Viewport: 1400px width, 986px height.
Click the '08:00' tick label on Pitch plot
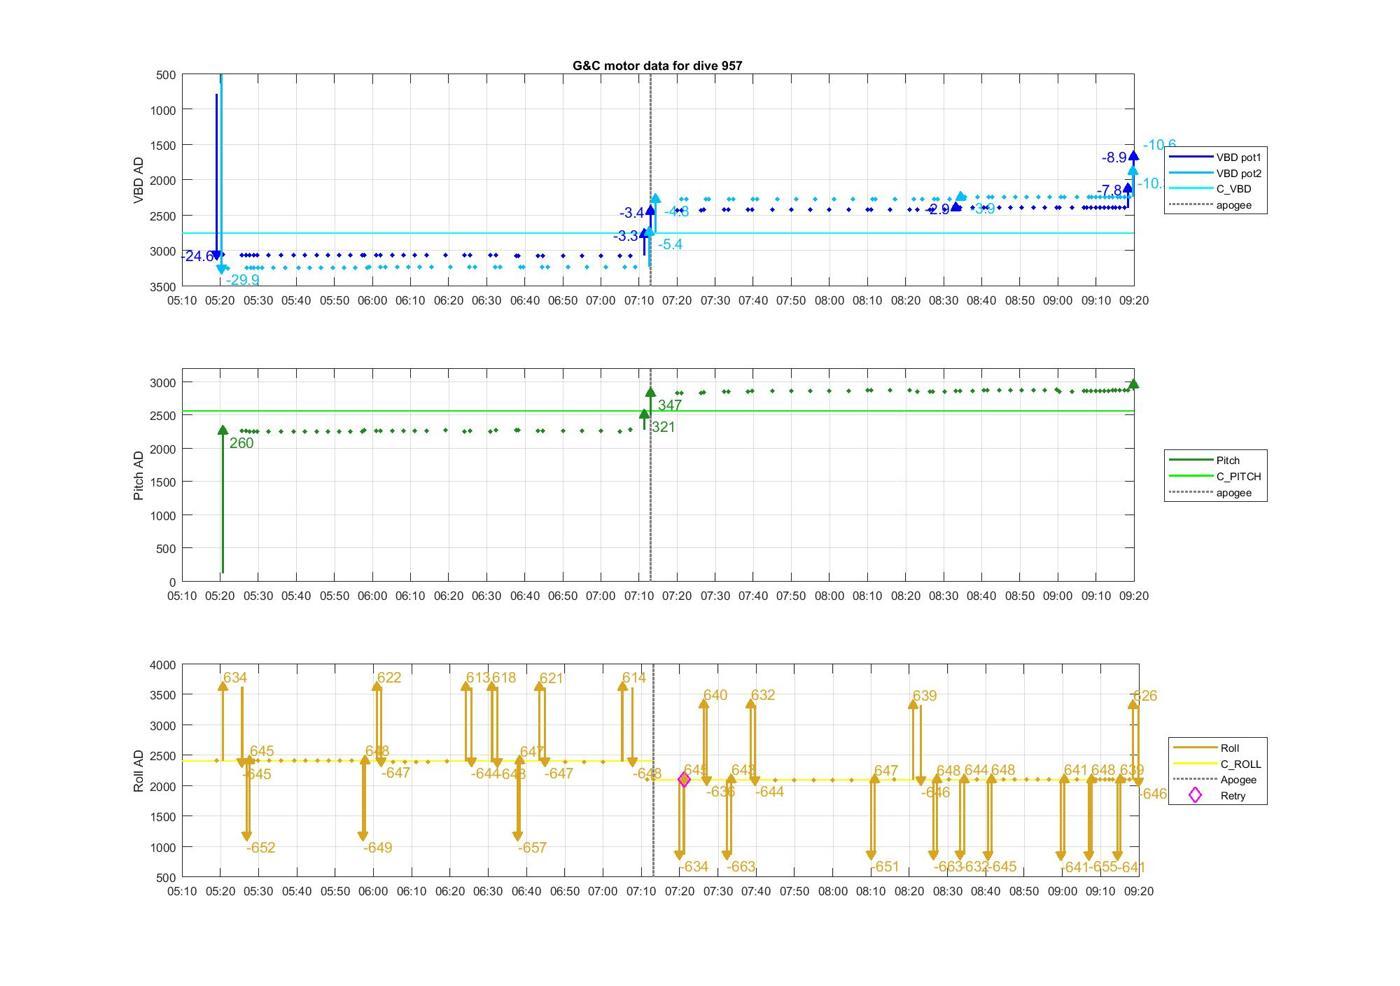[829, 596]
